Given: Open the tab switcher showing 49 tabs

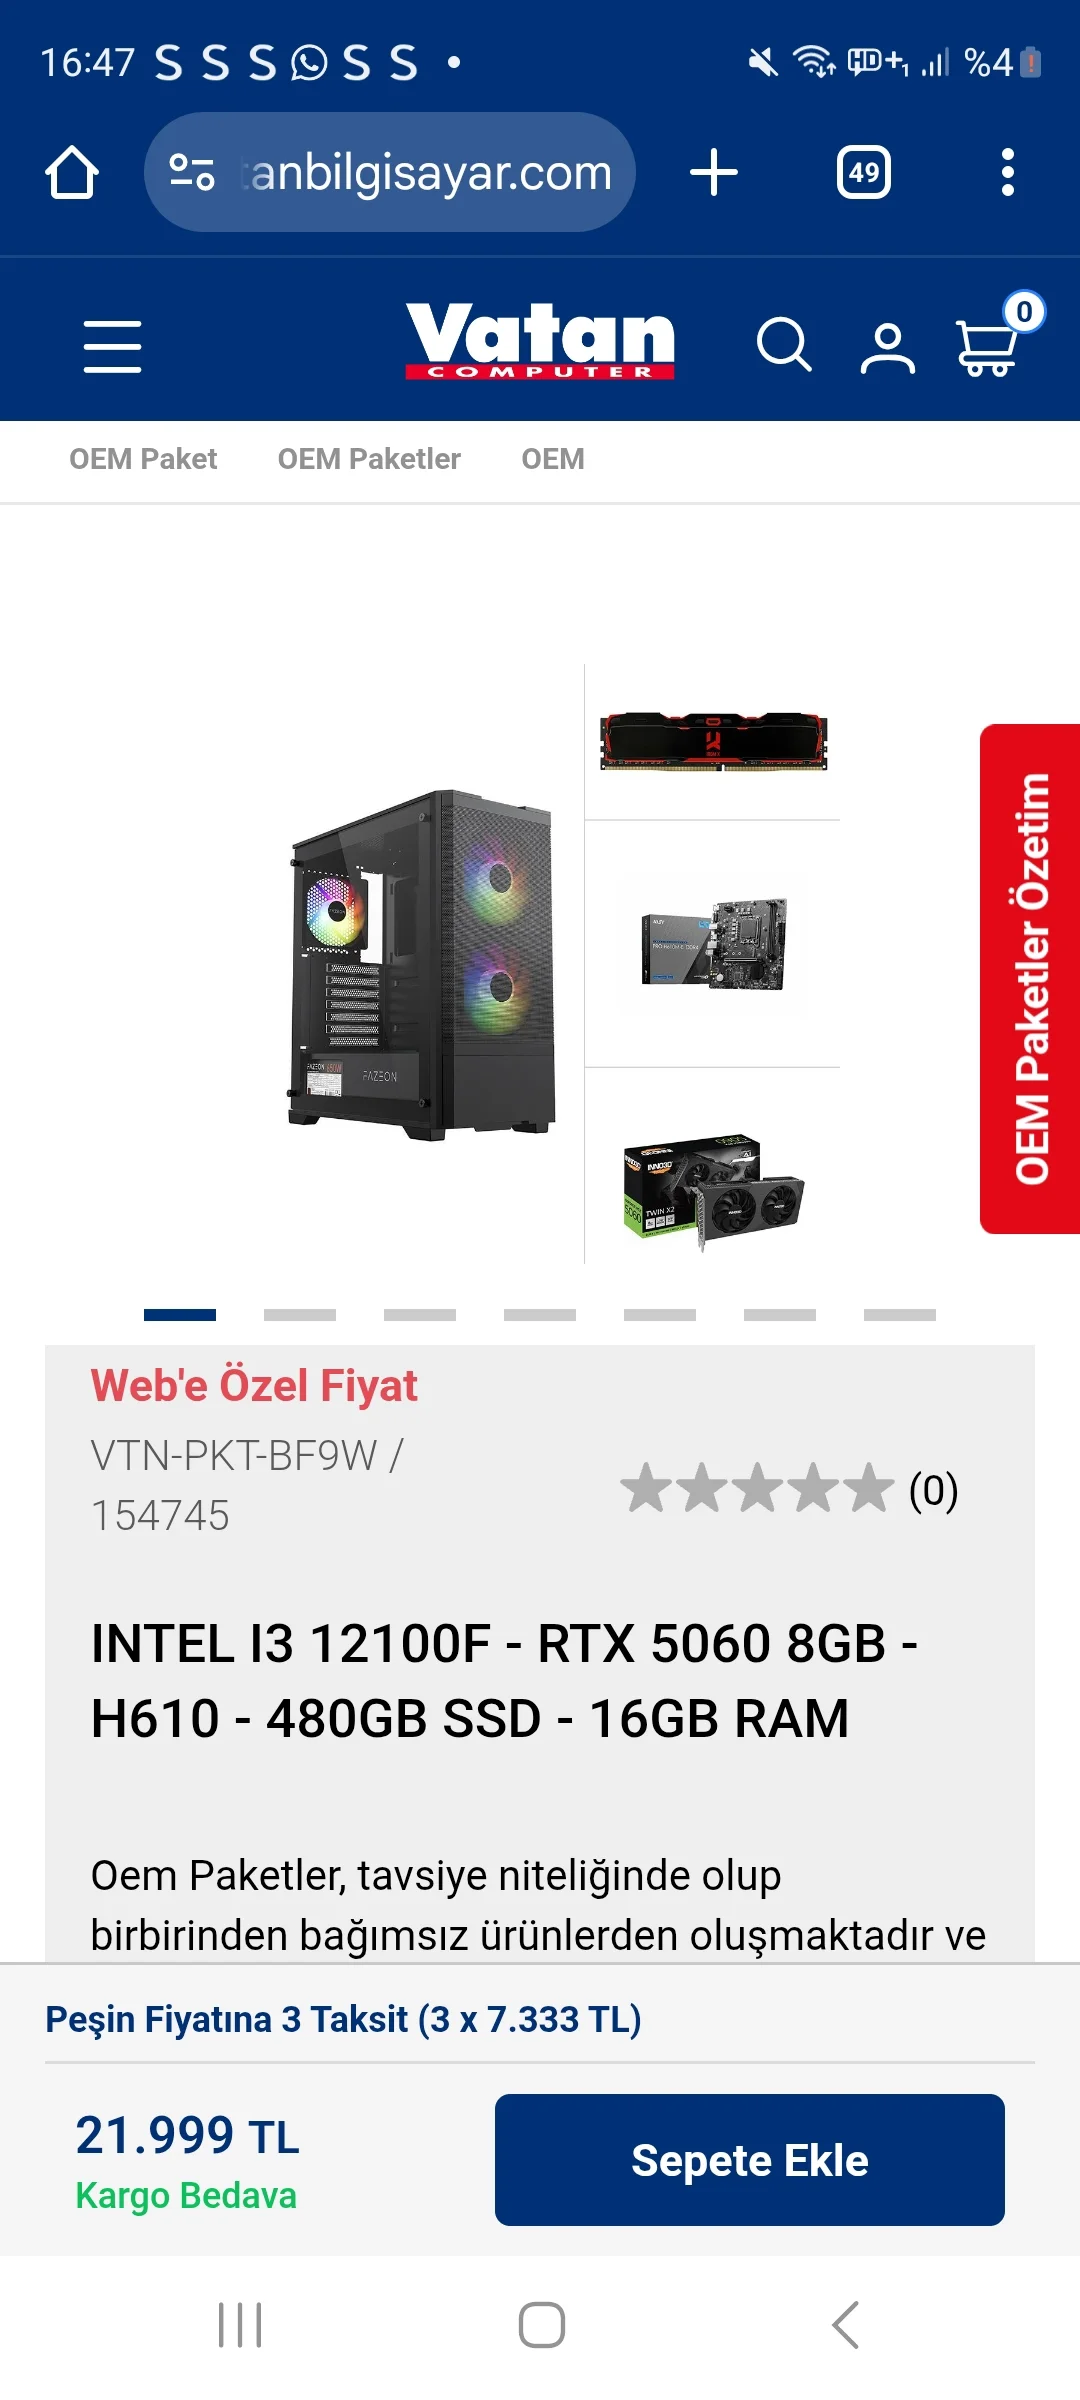Looking at the screenshot, I should click(864, 172).
